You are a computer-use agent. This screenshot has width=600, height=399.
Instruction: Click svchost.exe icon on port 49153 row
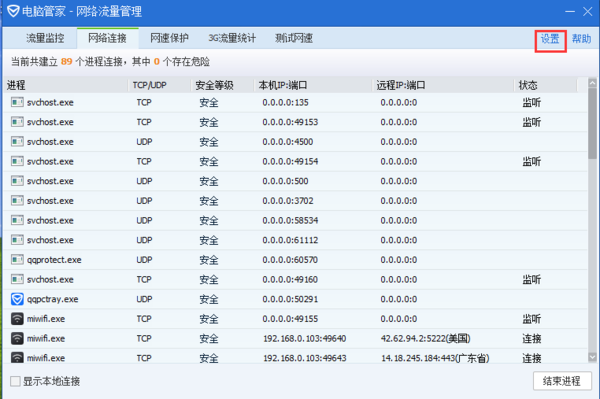pyautogui.click(x=17, y=122)
